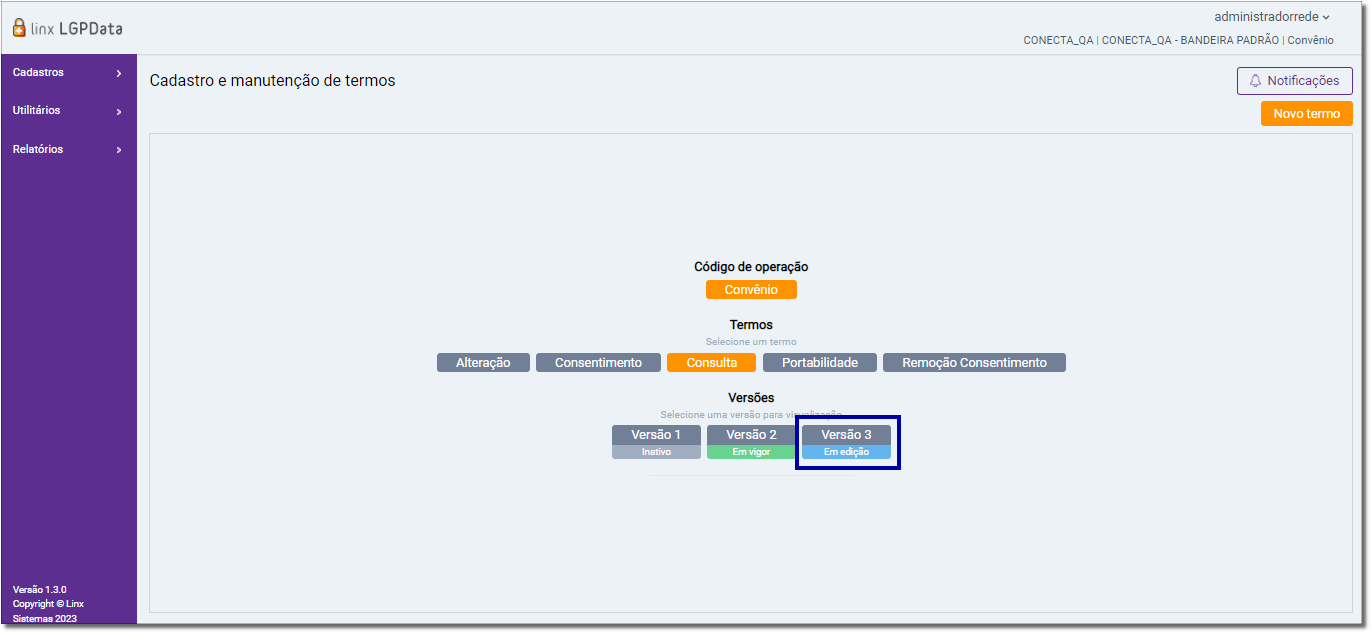Image resolution: width=1371 pixels, height=633 pixels.
Task: Expand the Cadastros menu chevron
Action: click(119, 73)
